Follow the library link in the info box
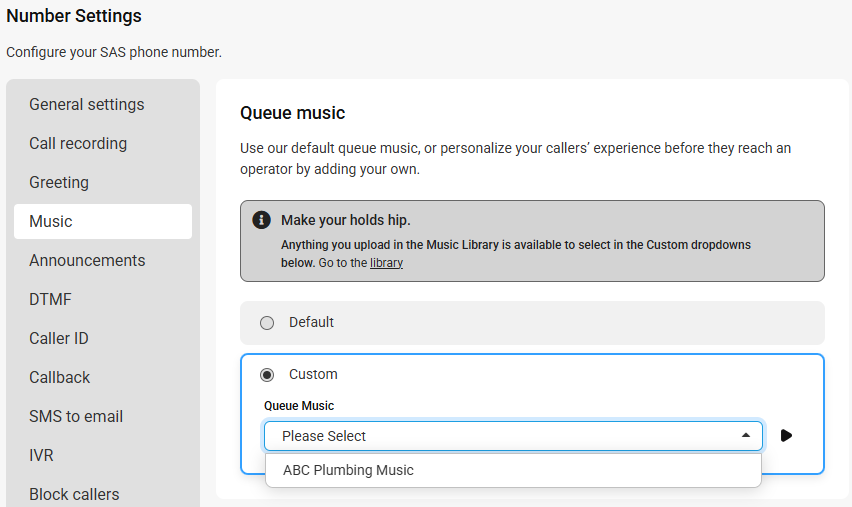The image size is (852, 507). tap(386, 263)
